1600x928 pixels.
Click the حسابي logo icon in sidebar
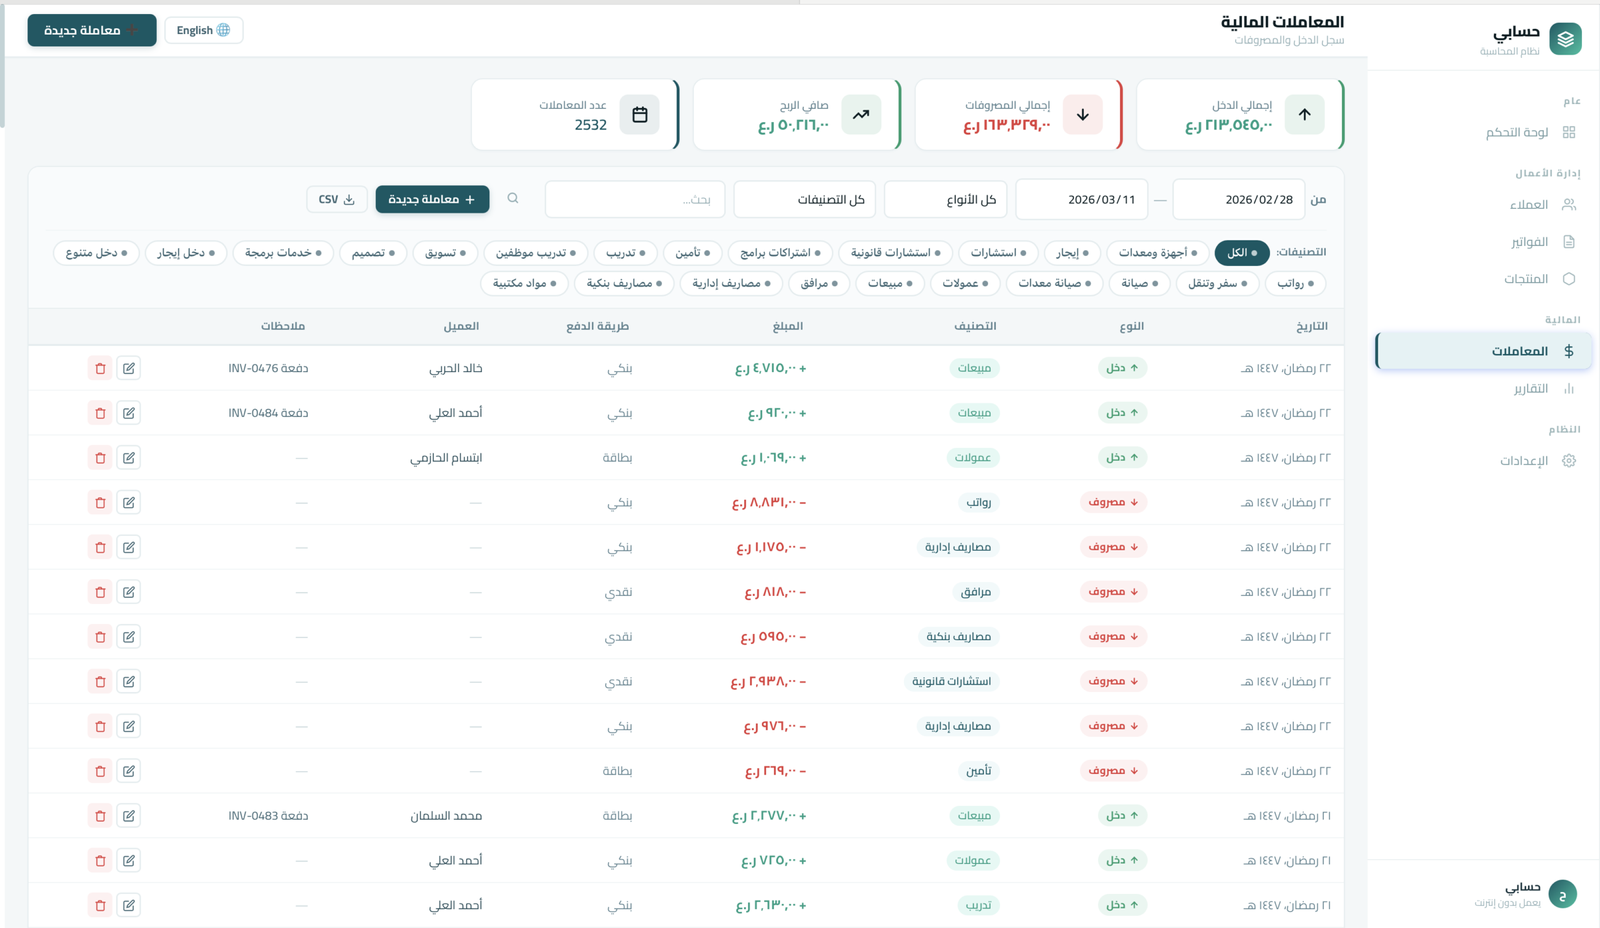(x=1565, y=39)
